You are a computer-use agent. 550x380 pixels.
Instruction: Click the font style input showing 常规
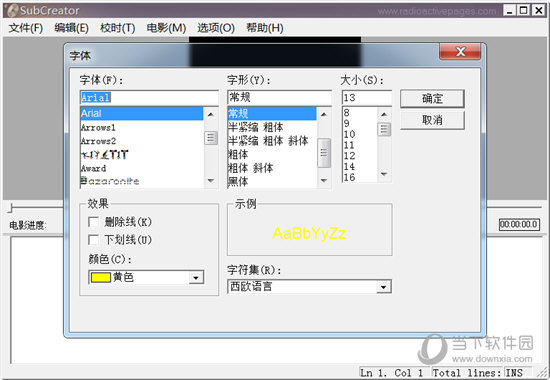[x=280, y=97]
